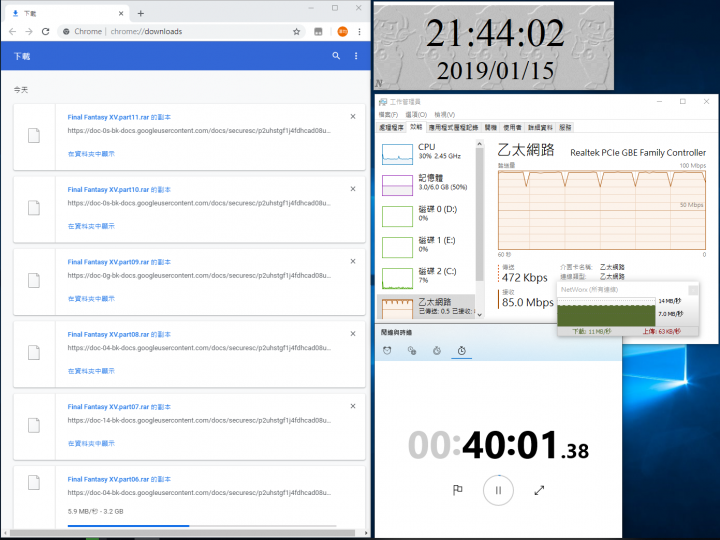
Task: Close the NetWorx graph popup
Action: coord(693,290)
